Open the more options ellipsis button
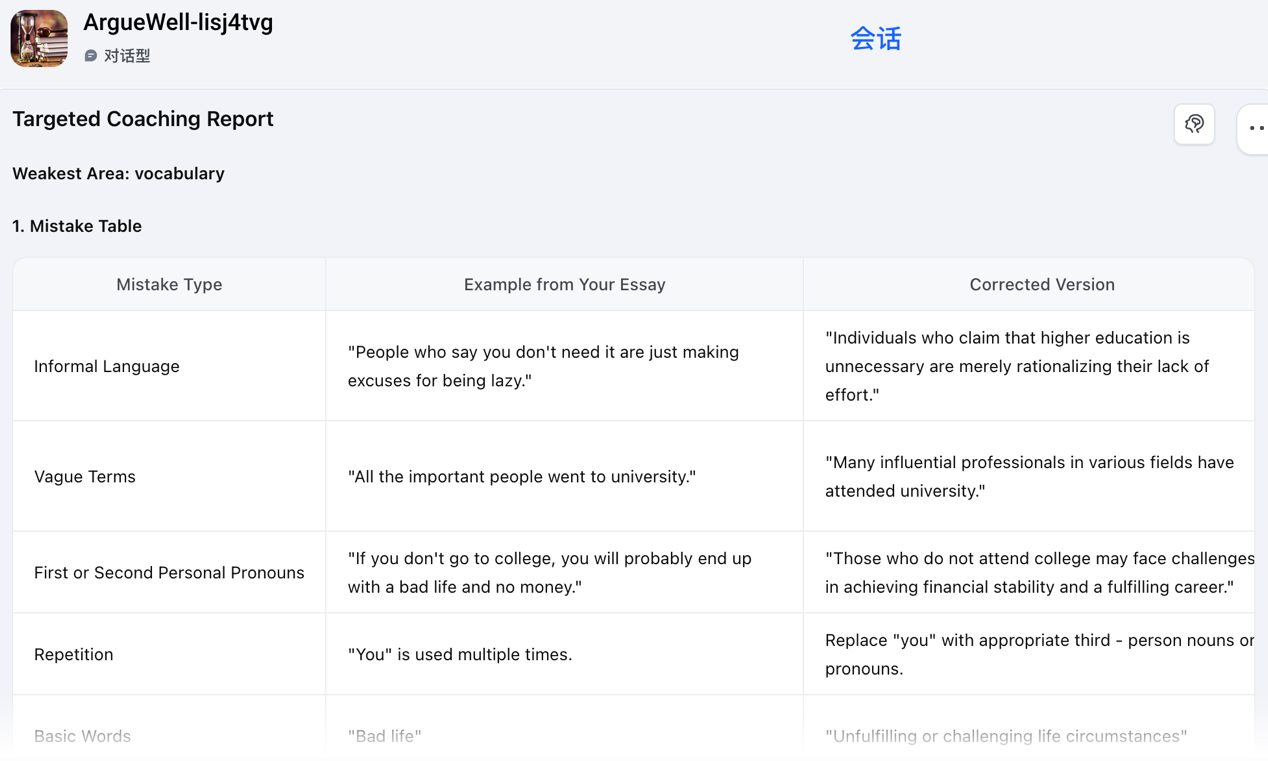This screenshot has width=1268, height=761. [1255, 128]
